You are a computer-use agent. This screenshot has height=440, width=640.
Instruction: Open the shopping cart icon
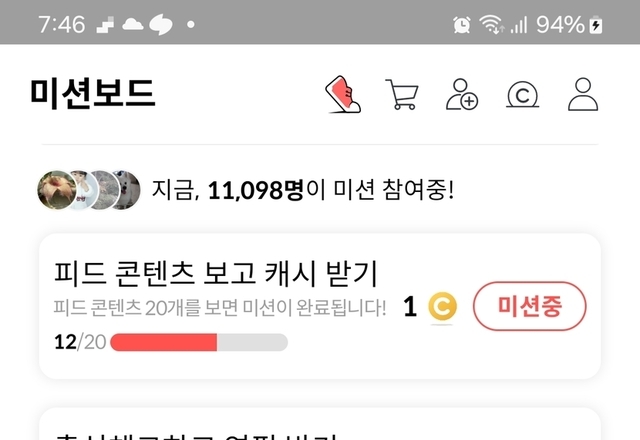pos(402,94)
